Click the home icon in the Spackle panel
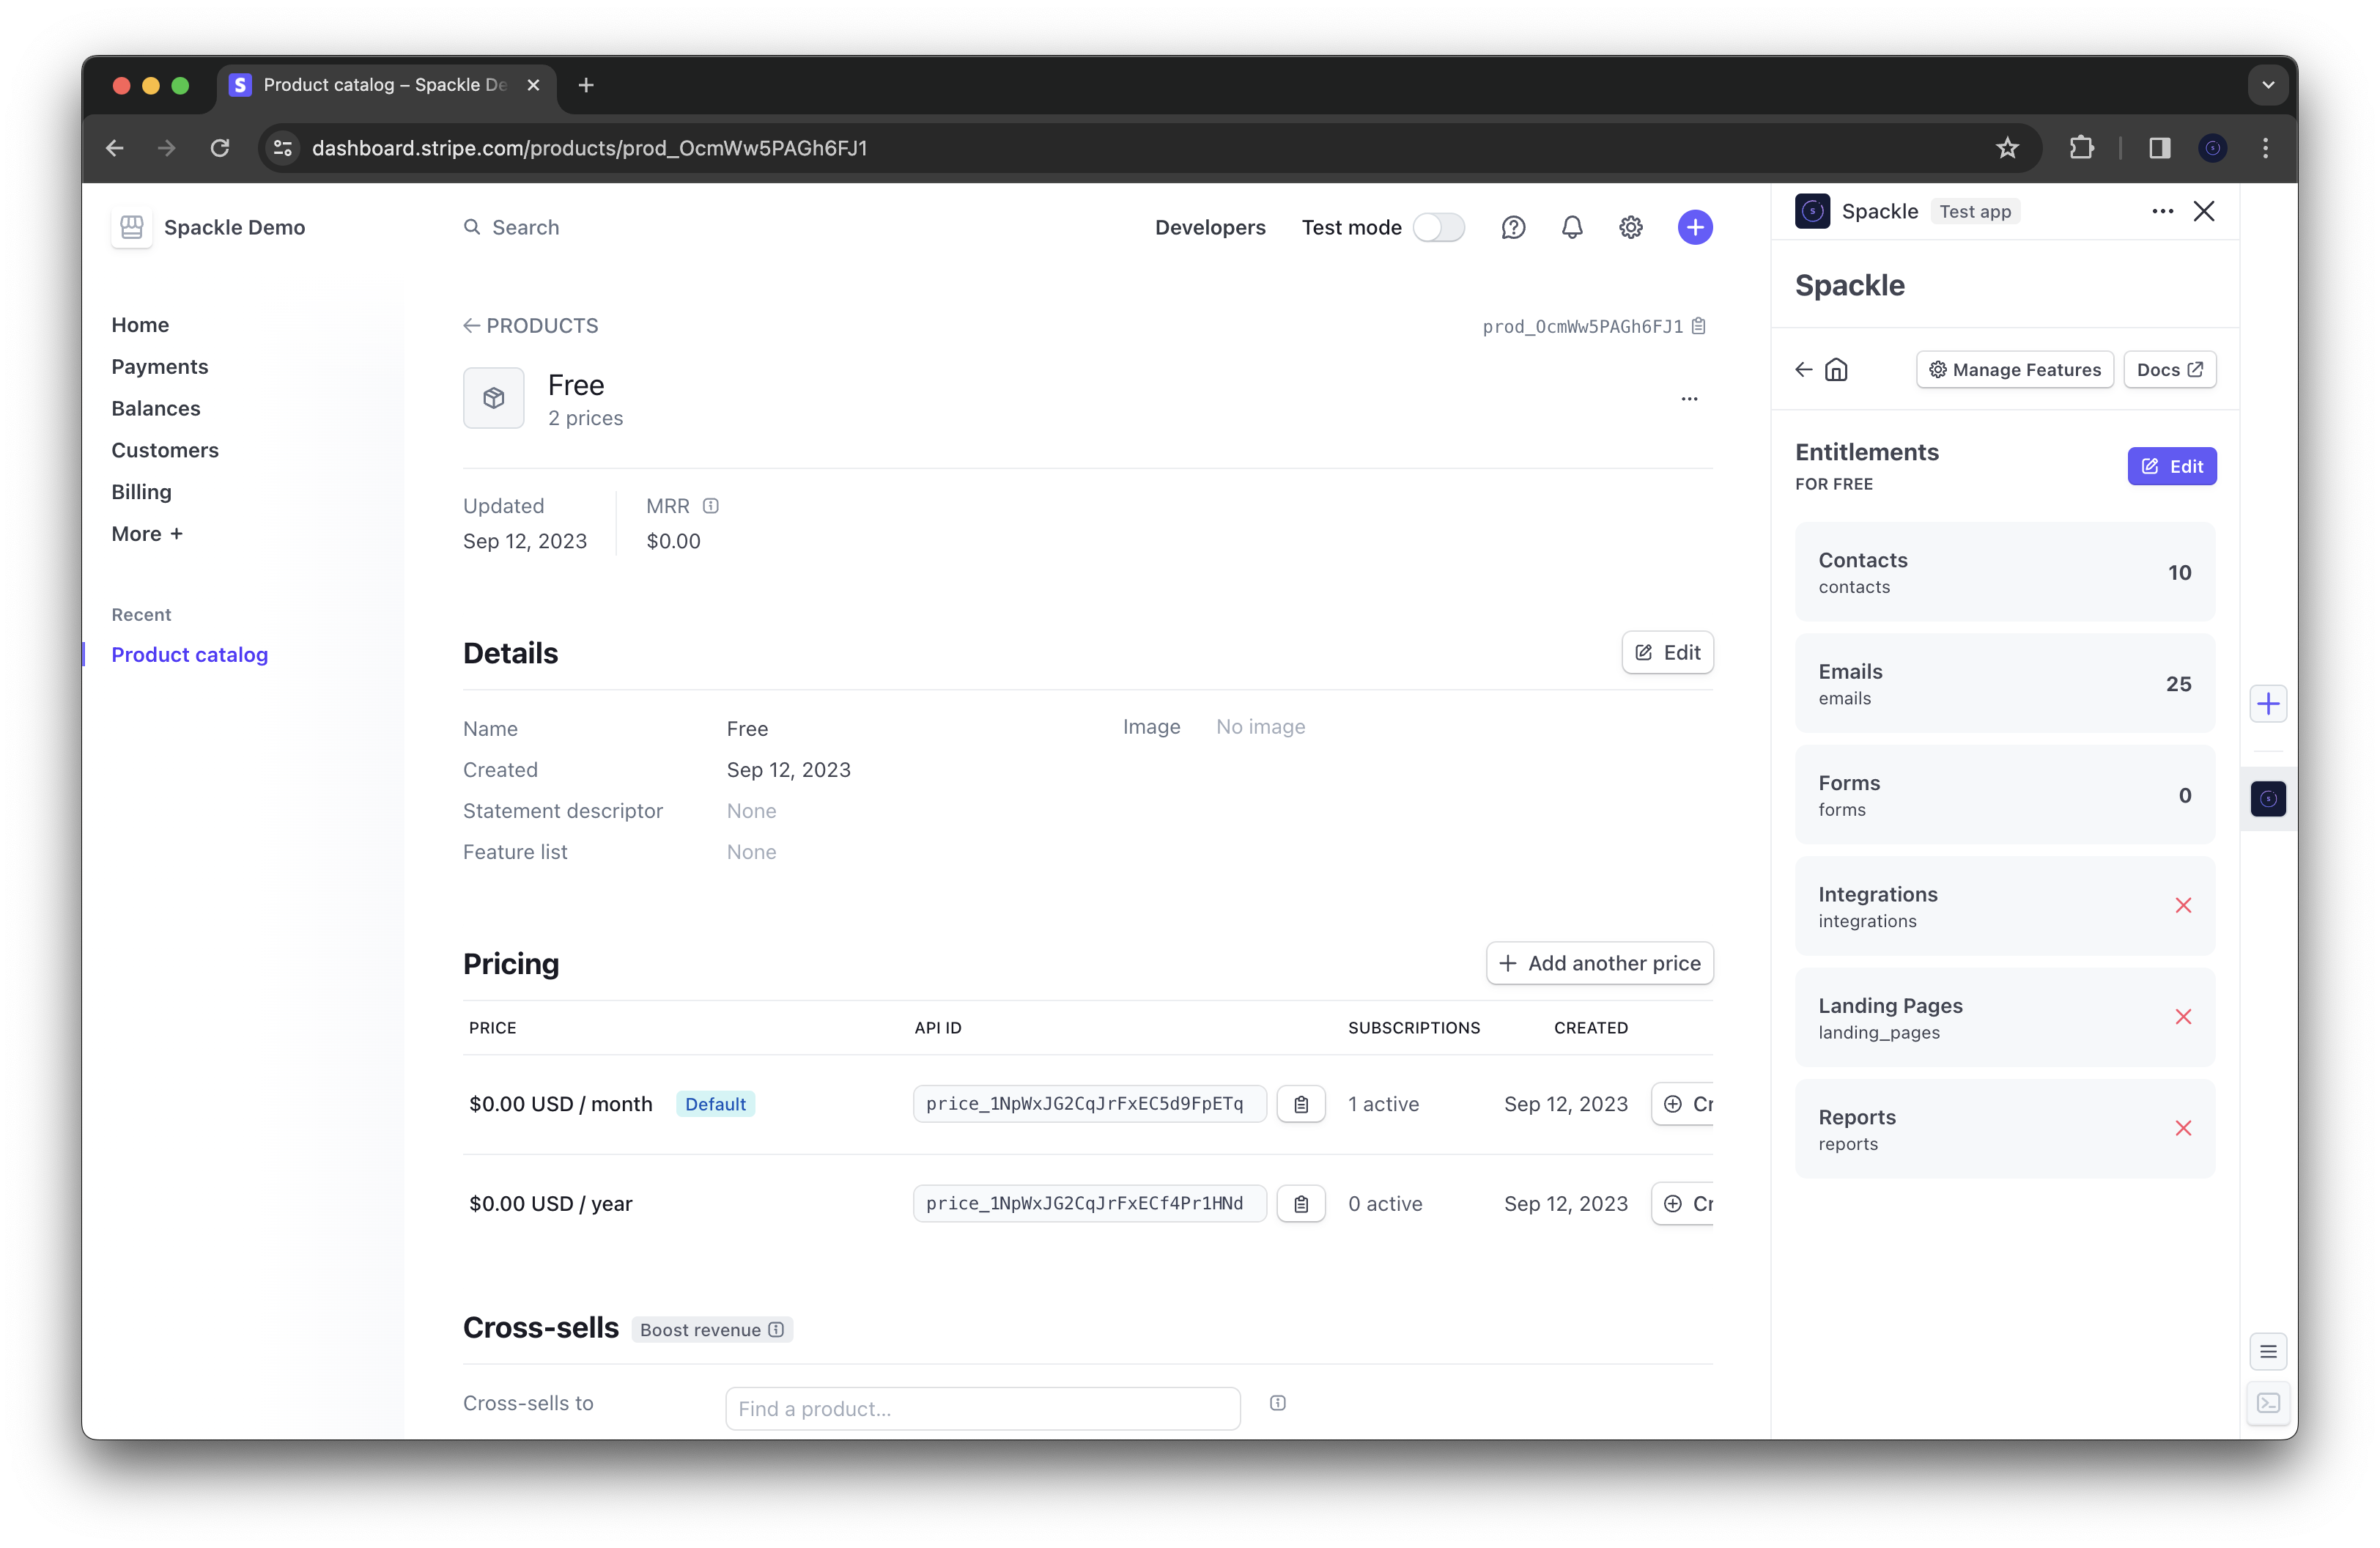The height and width of the screenshot is (1548, 2380). [x=1838, y=369]
